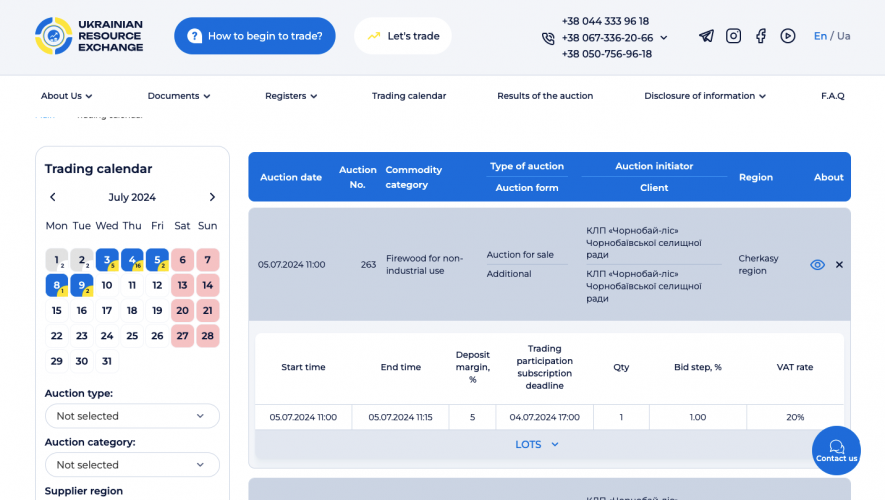The width and height of the screenshot is (885, 500).
Task: Select July 5 in calendar
Action: (157, 260)
